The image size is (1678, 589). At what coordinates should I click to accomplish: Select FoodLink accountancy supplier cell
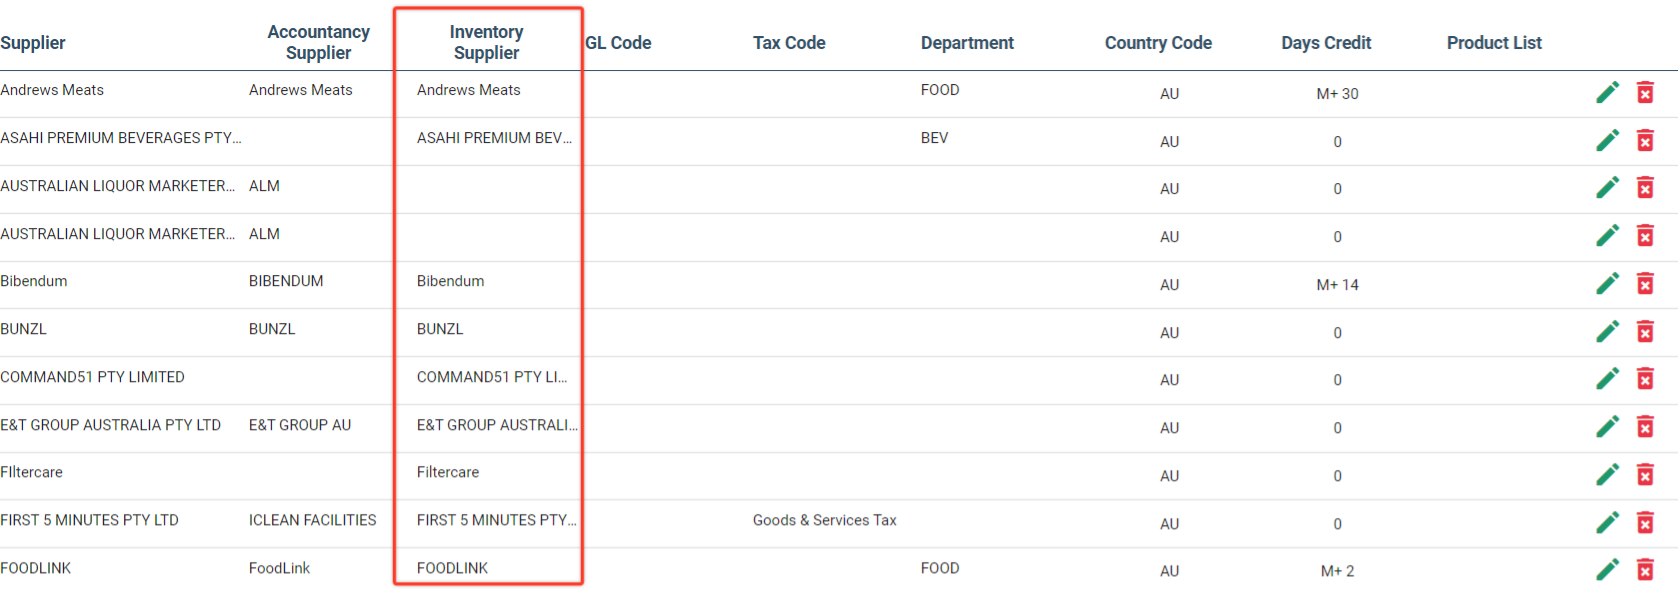[x=279, y=568]
